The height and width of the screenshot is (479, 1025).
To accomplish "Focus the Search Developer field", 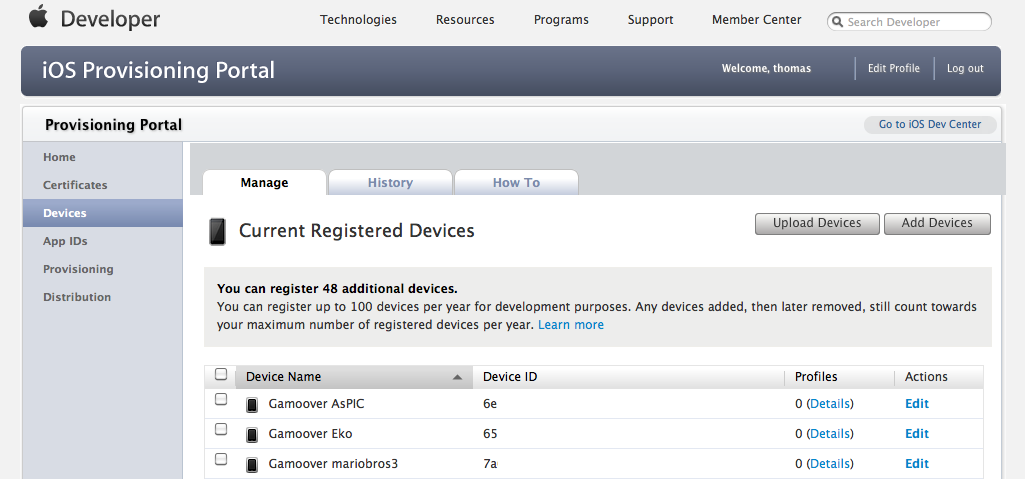I will point(909,22).
